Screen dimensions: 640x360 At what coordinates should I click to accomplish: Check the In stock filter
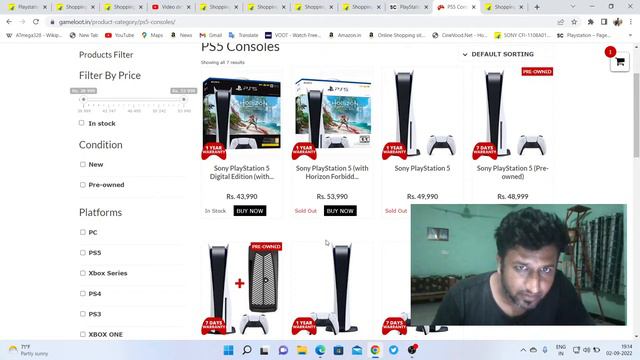click(x=82, y=123)
